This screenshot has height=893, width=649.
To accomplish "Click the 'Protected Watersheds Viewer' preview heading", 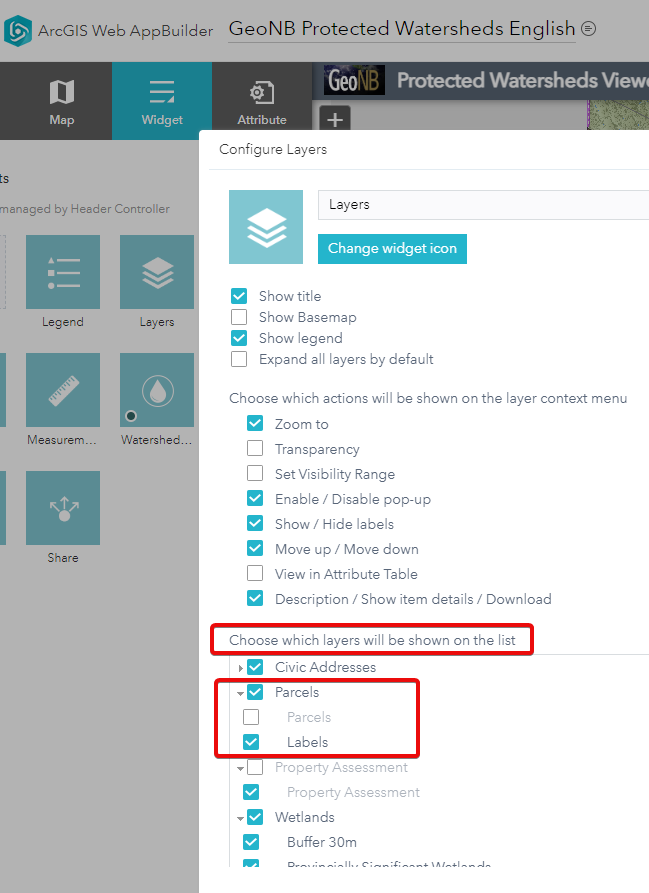I will coord(523,80).
